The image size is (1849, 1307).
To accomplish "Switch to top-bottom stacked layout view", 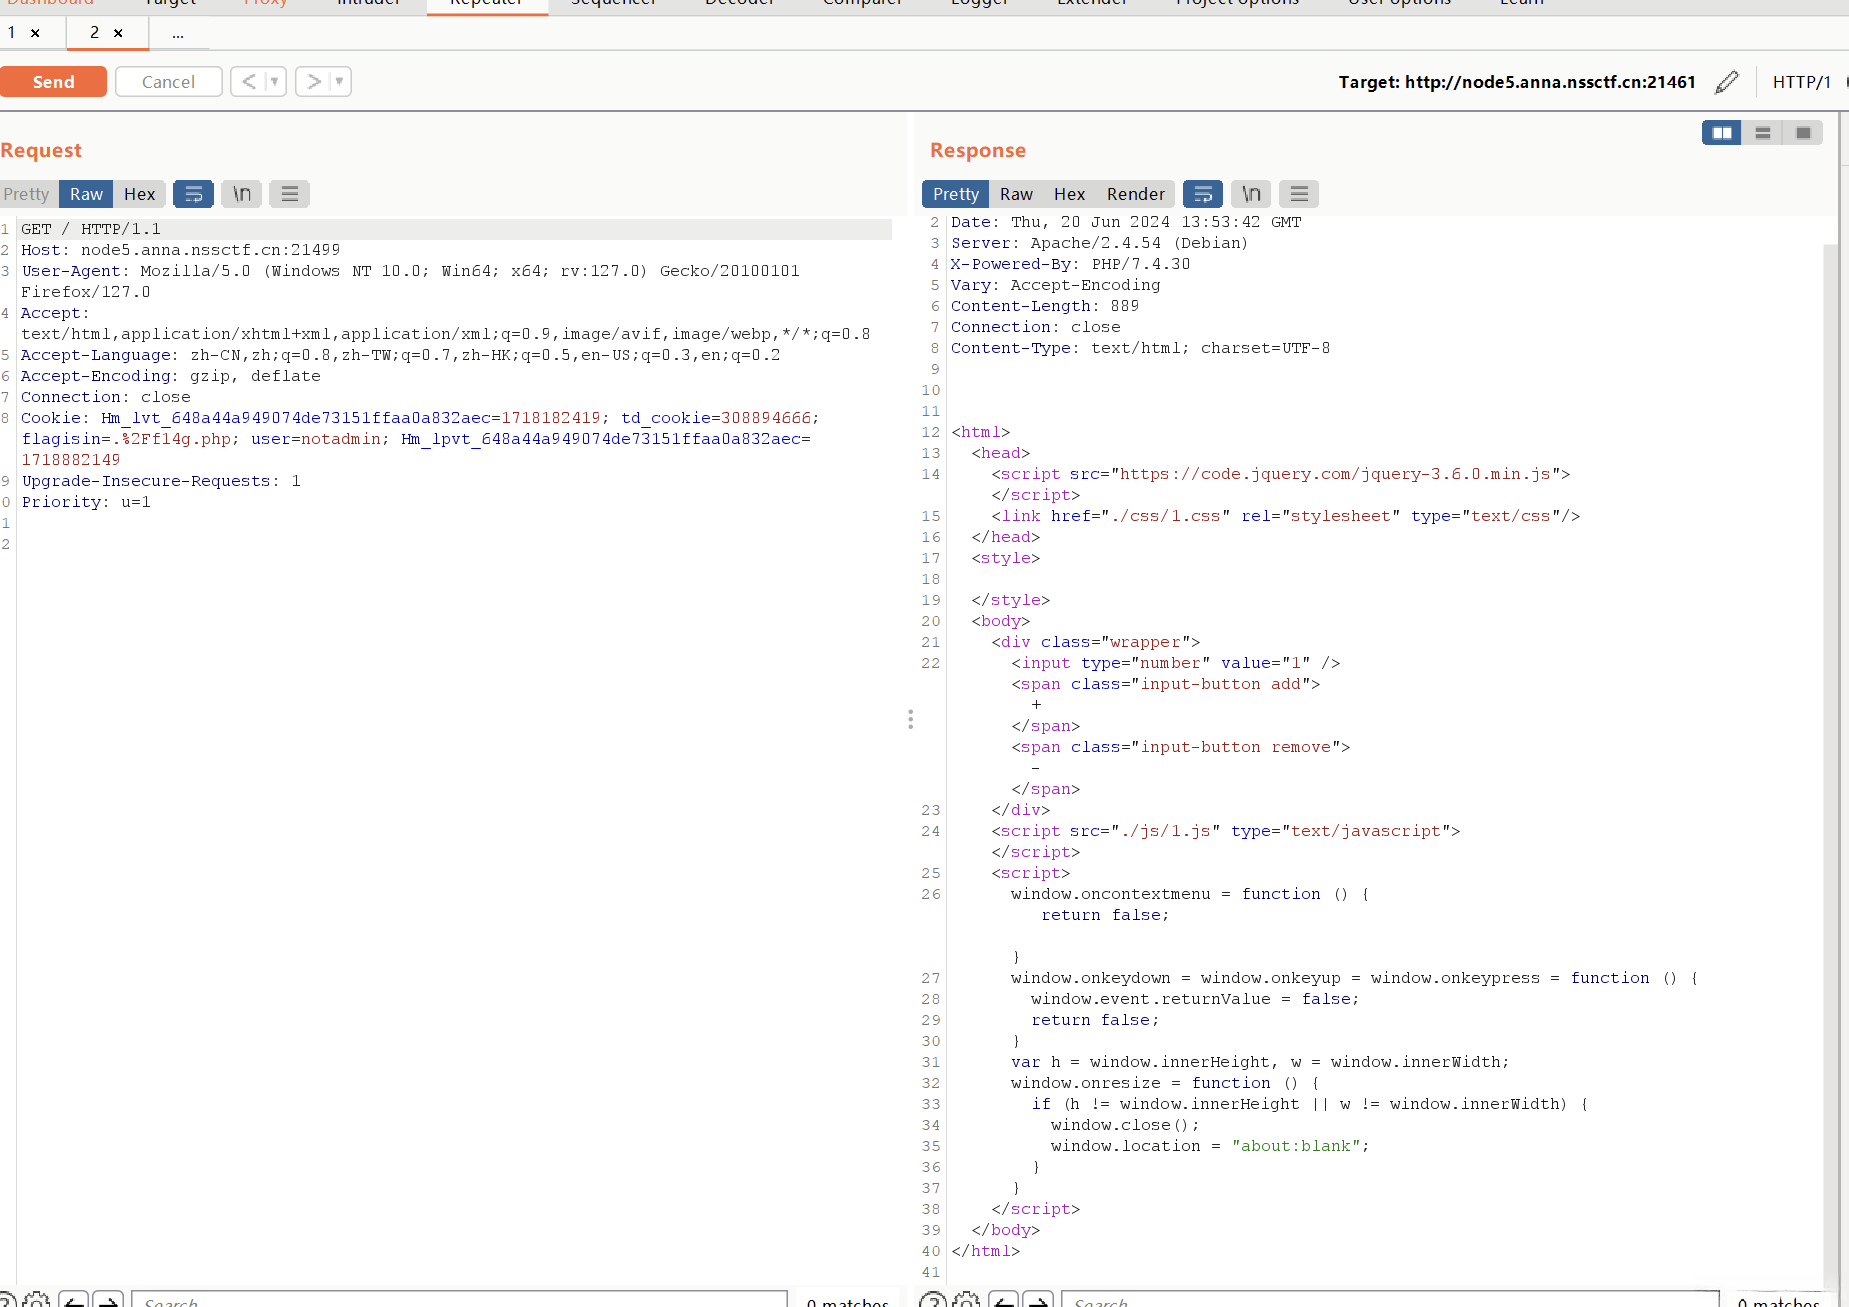I will point(1762,133).
